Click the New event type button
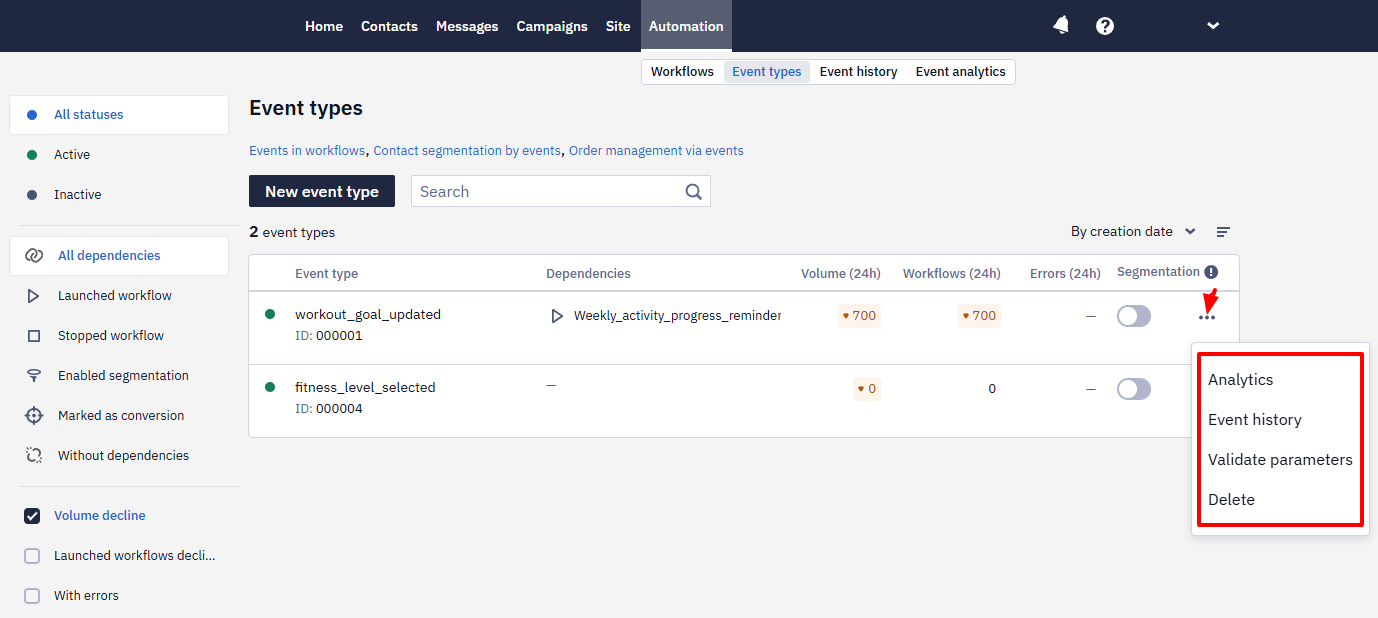 point(322,191)
